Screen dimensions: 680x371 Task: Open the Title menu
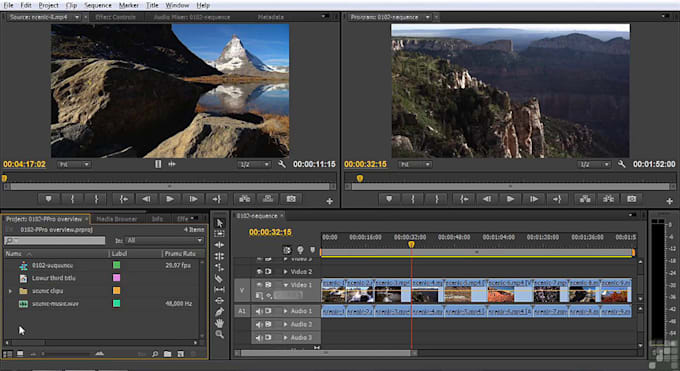(x=152, y=5)
